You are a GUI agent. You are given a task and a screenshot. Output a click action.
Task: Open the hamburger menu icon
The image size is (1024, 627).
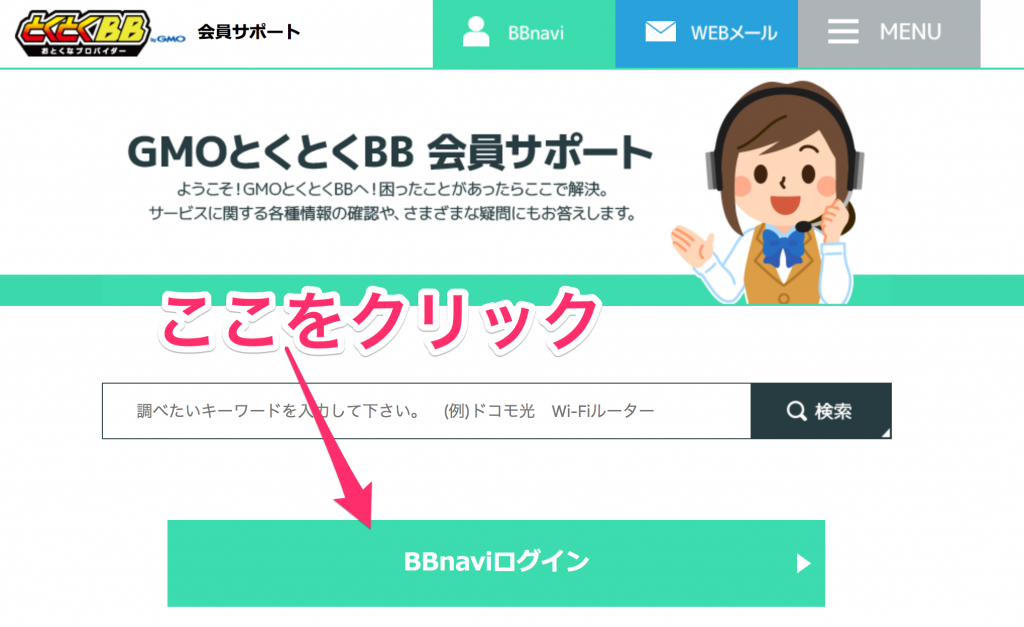click(x=843, y=31)
